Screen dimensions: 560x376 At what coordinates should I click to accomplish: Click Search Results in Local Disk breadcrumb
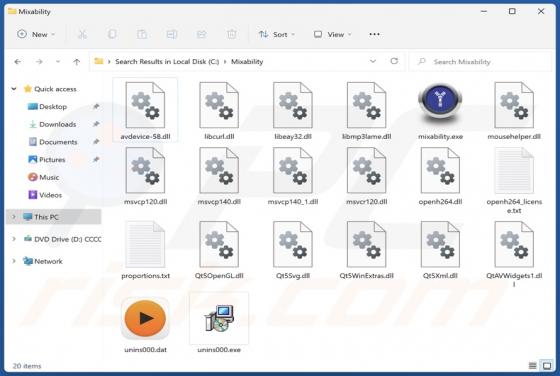pos(167,62)
